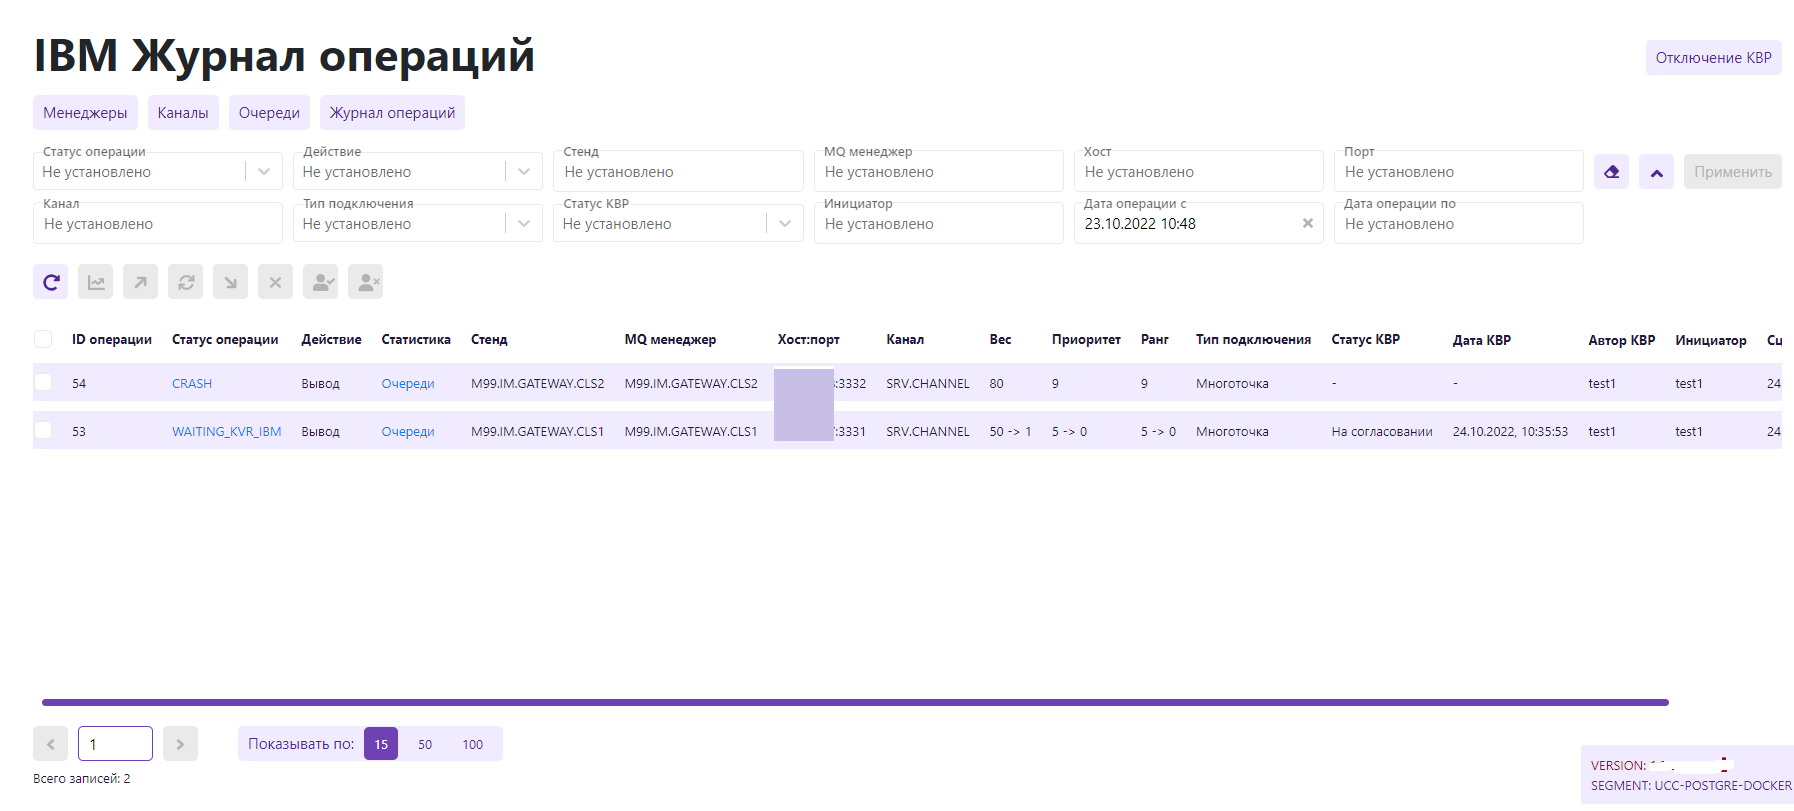Check the row for operation ID 54
1794x811 pixels.
click(x=43, y=383)
